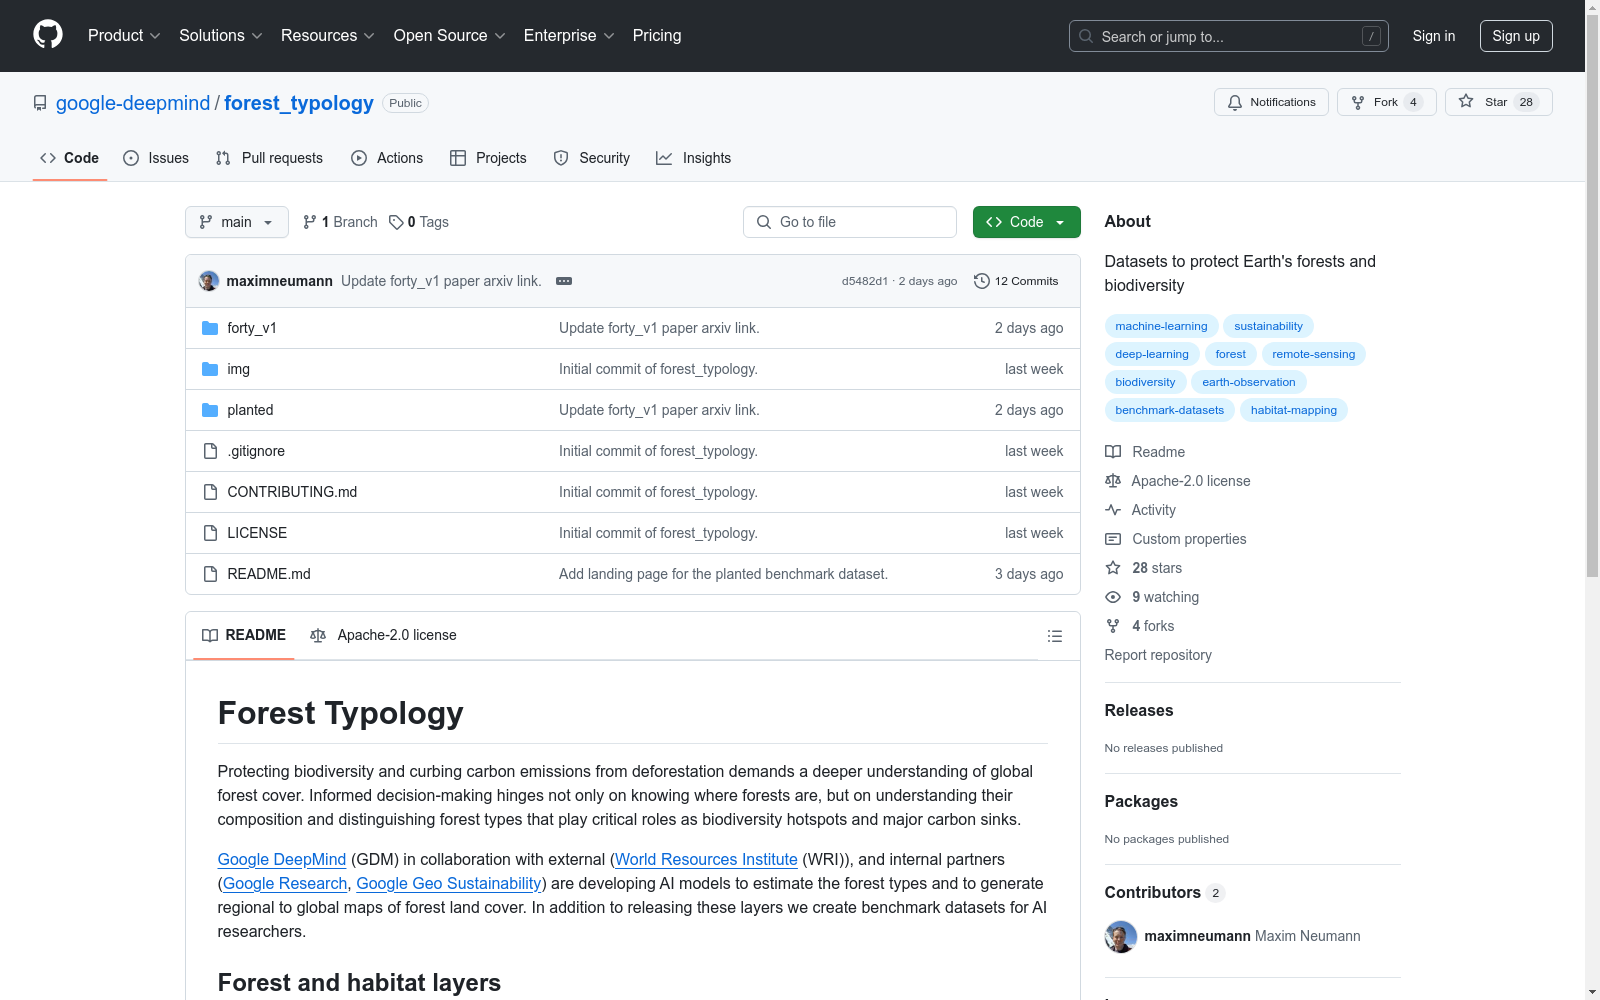Image resolution: width=1600 pixels, height=1000 pixels.
Task: Click the GitHub logo icon
Action: (x=48, y=35)
